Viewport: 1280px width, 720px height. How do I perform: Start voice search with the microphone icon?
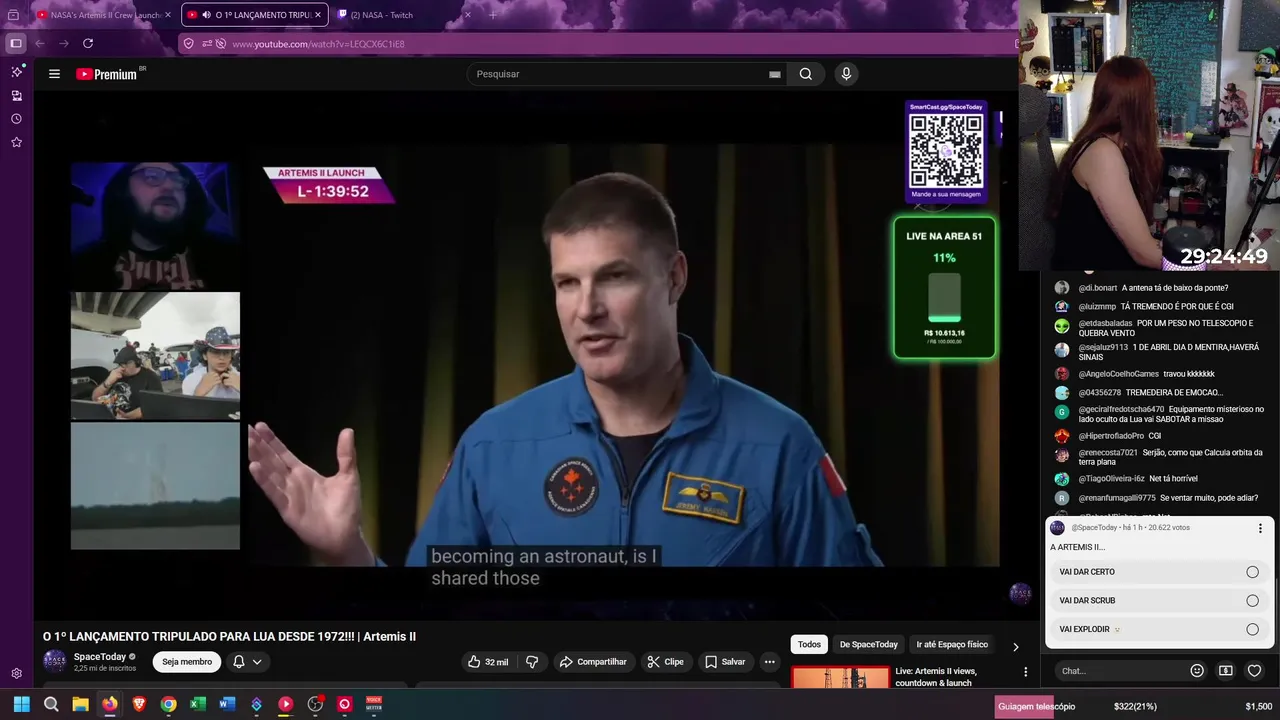pos(846,74)
